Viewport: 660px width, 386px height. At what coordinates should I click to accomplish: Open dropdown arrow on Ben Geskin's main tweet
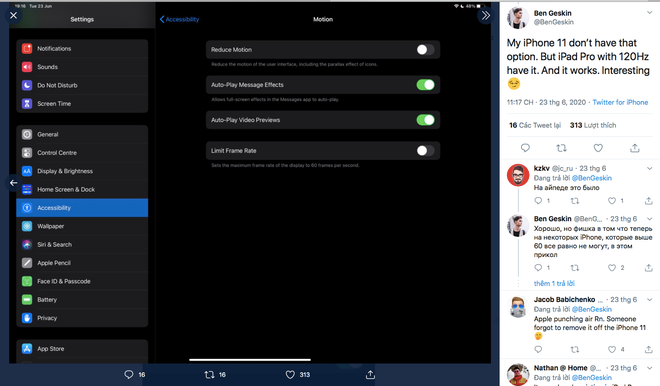[649, 13]
